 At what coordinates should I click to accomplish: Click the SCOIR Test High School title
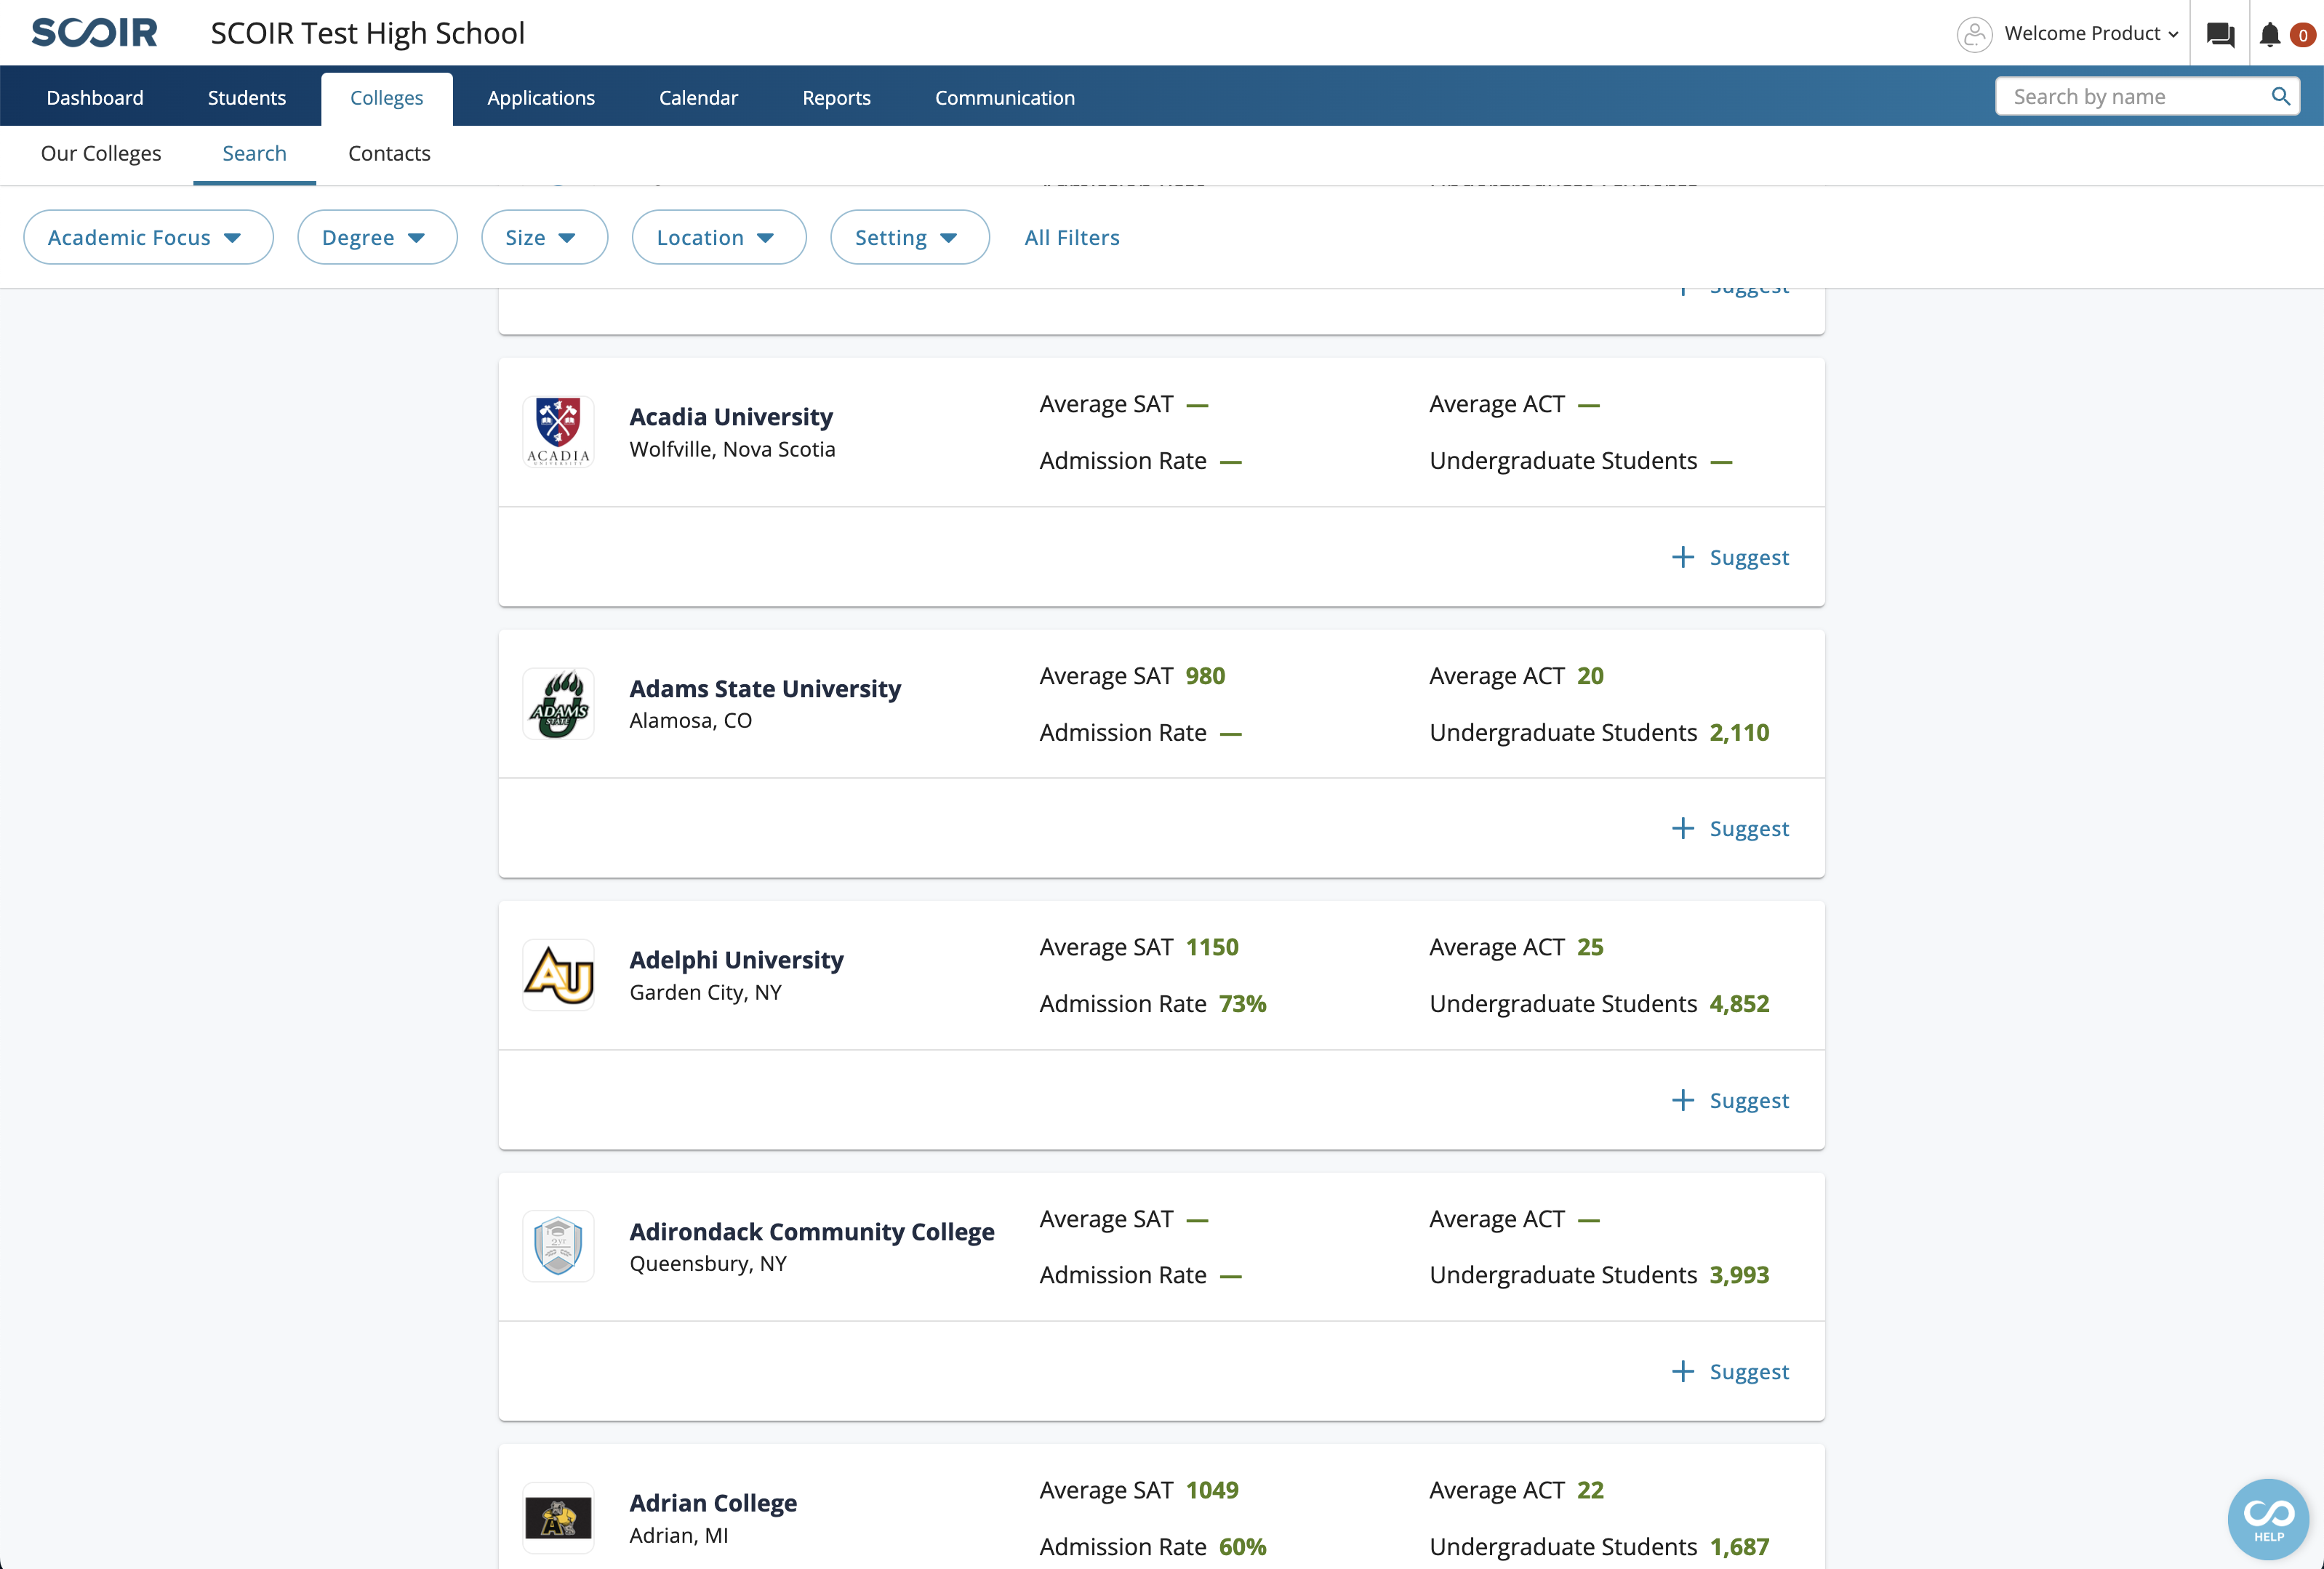(367, 33)
